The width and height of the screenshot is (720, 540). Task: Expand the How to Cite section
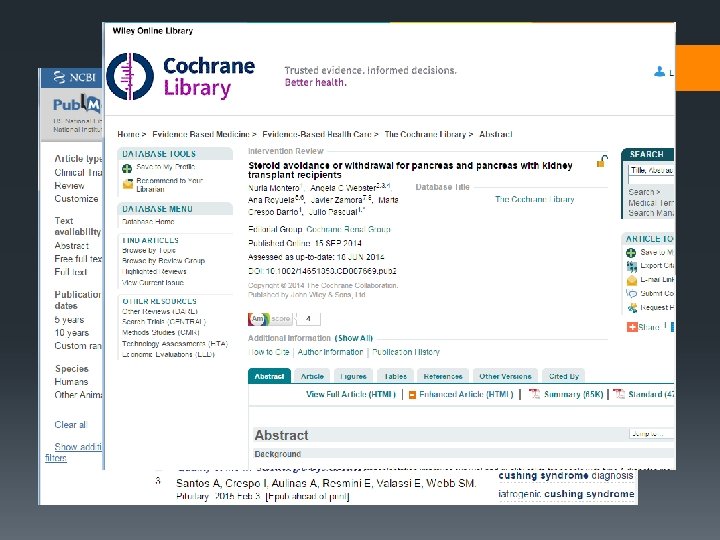point(269,352)
